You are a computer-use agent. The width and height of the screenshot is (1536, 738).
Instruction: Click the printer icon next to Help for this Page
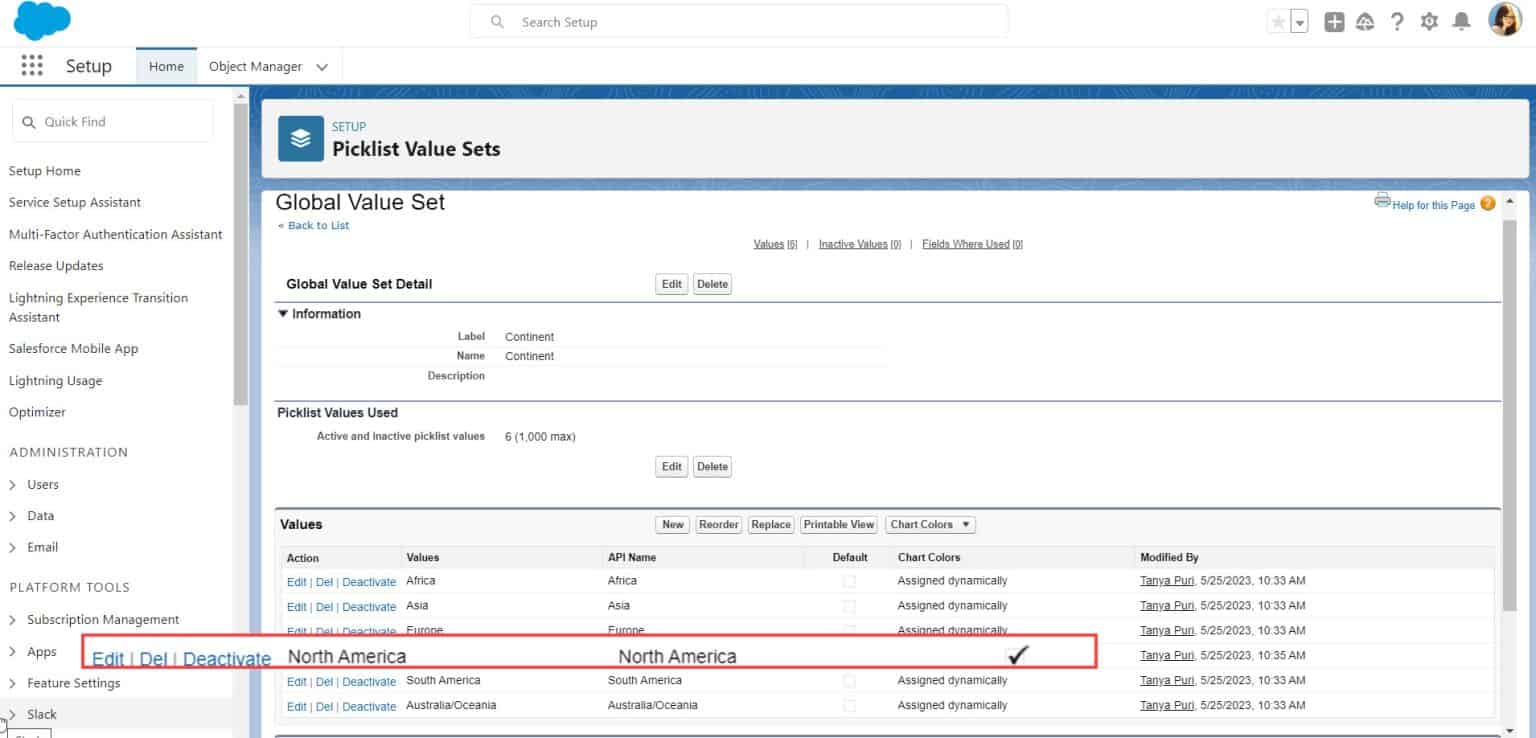(1381, 201)
